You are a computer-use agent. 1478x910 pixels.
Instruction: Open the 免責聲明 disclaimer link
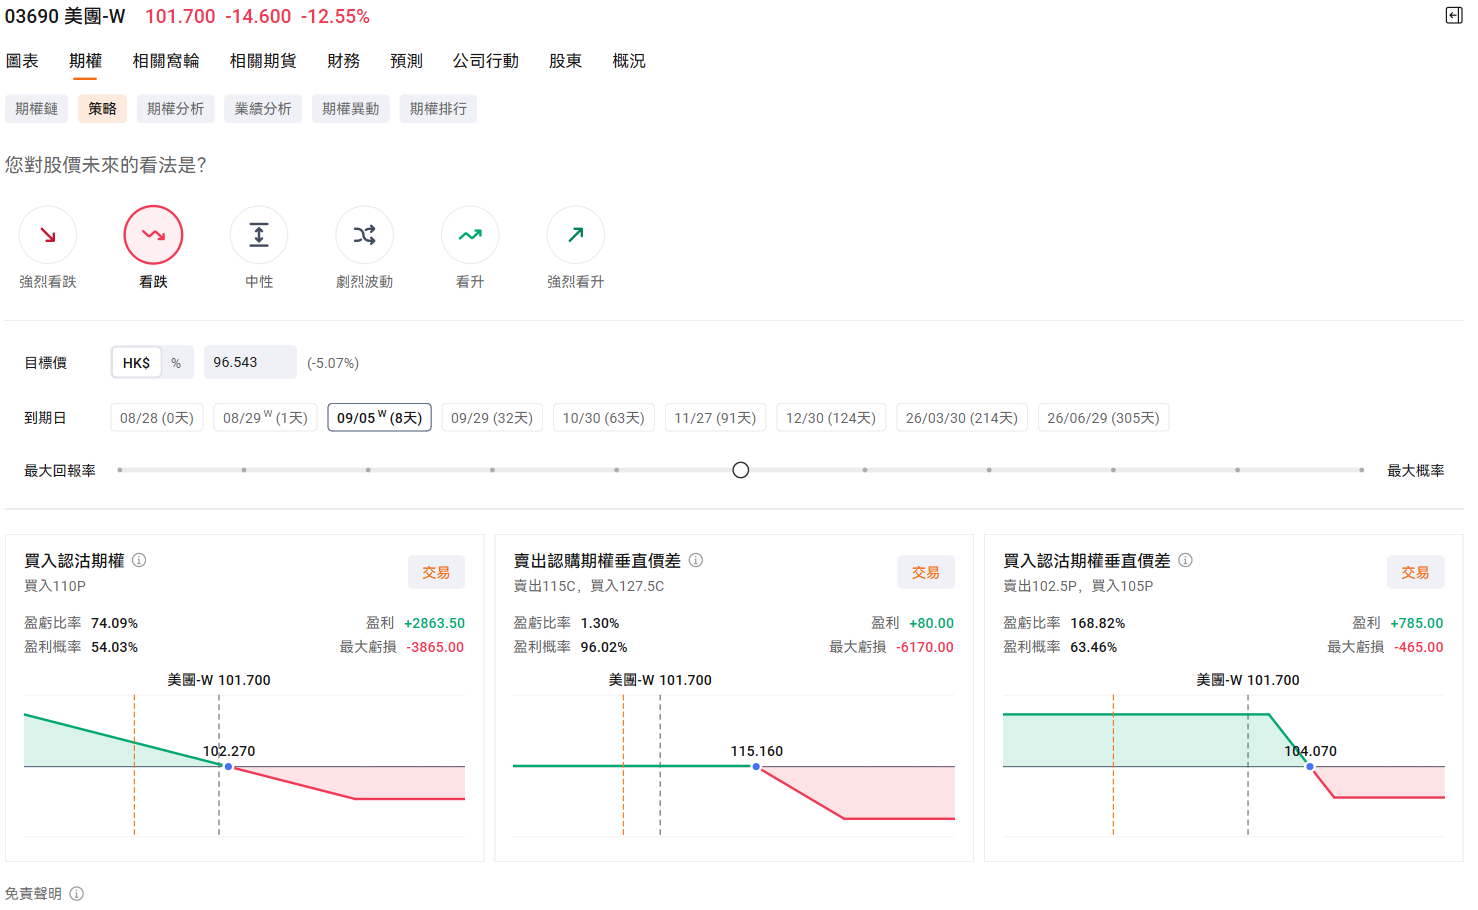click(x=36, y=893)
